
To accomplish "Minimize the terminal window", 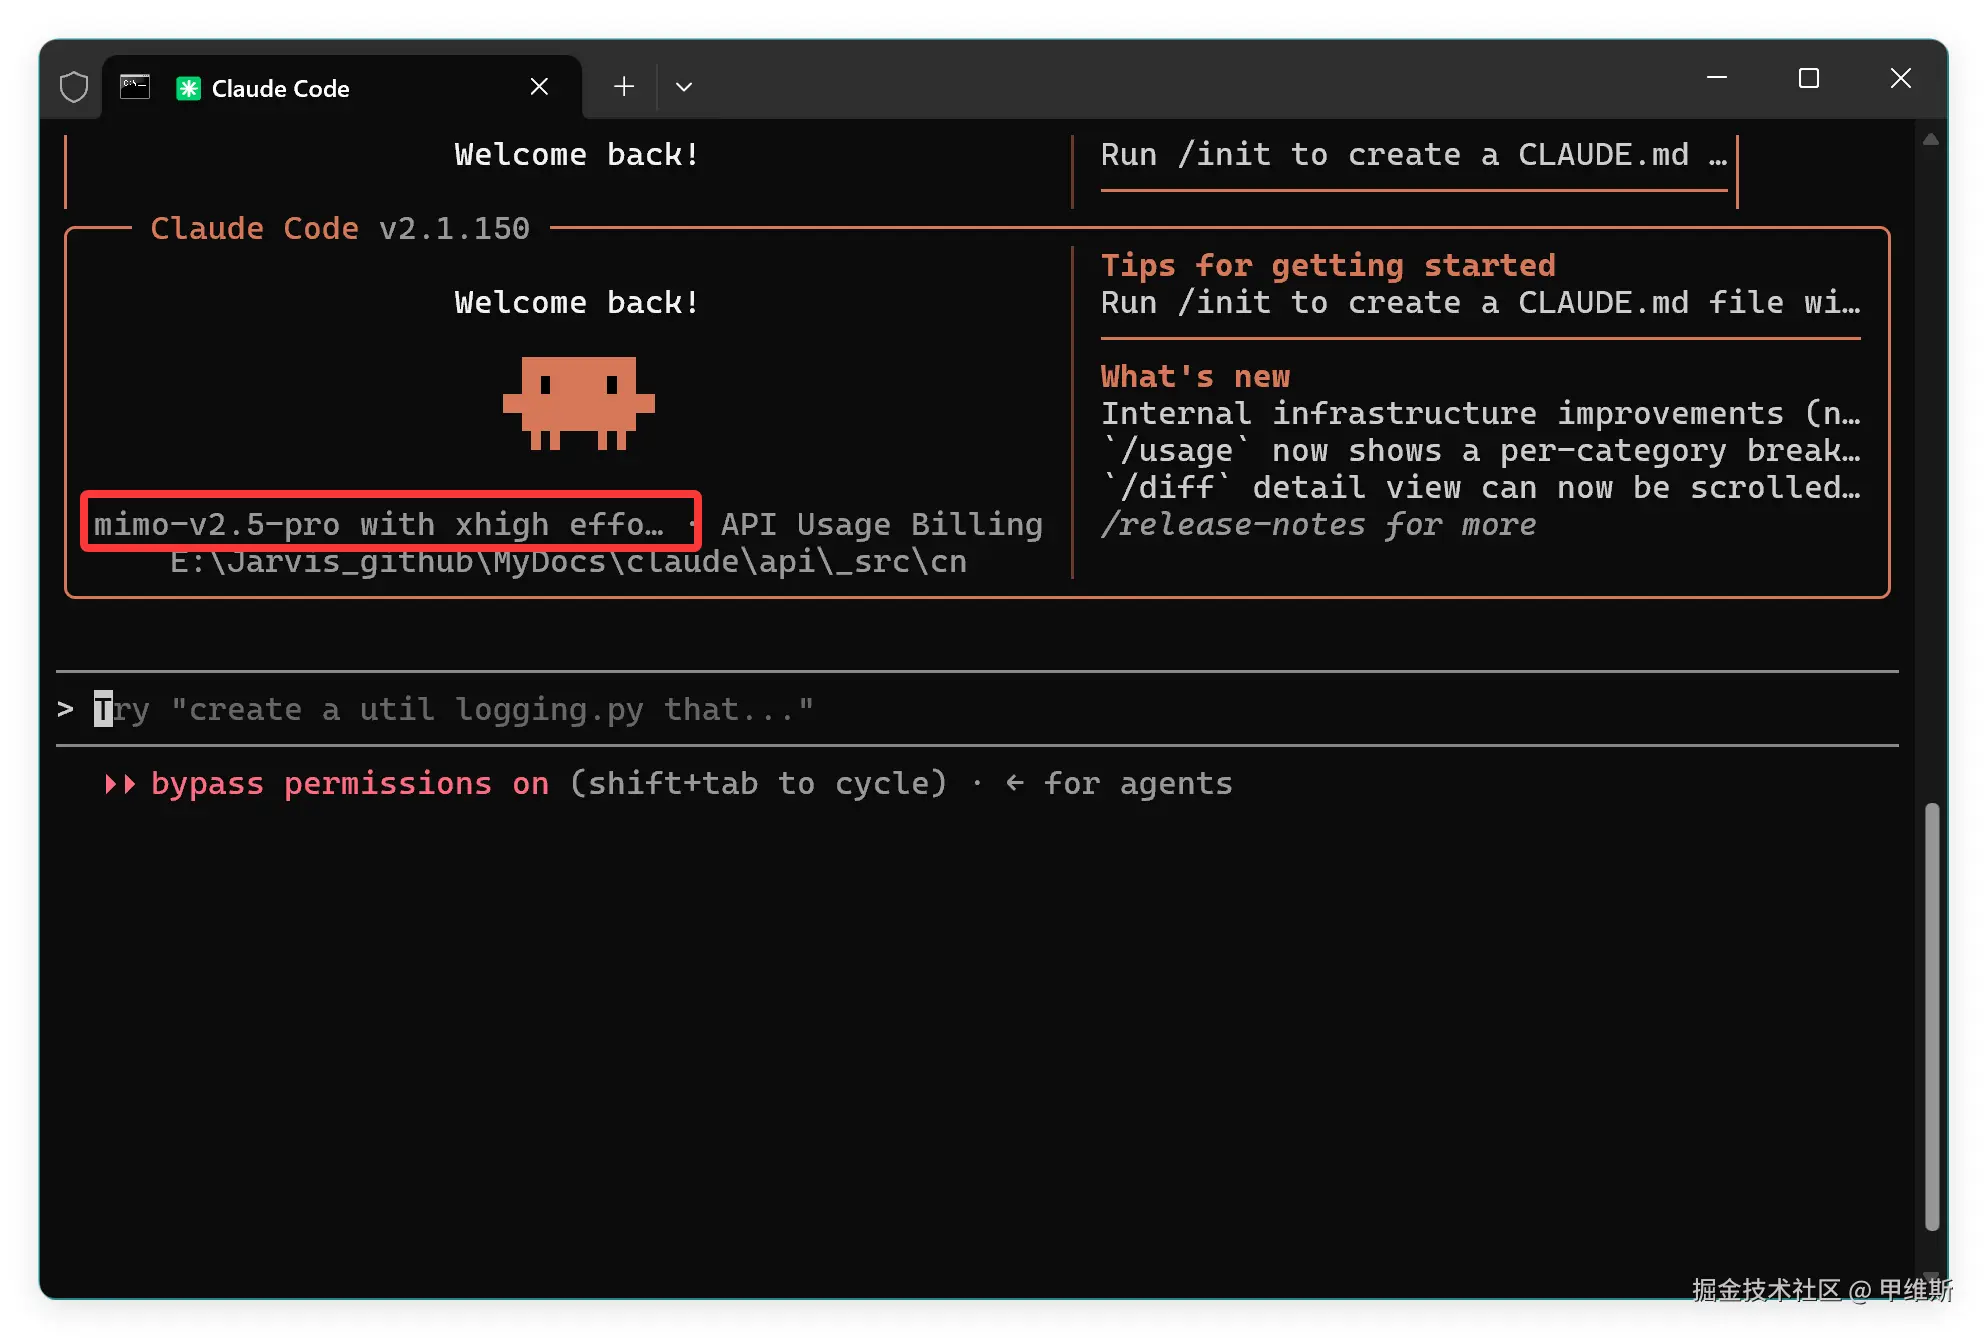I will click(x=1717, y=78).
